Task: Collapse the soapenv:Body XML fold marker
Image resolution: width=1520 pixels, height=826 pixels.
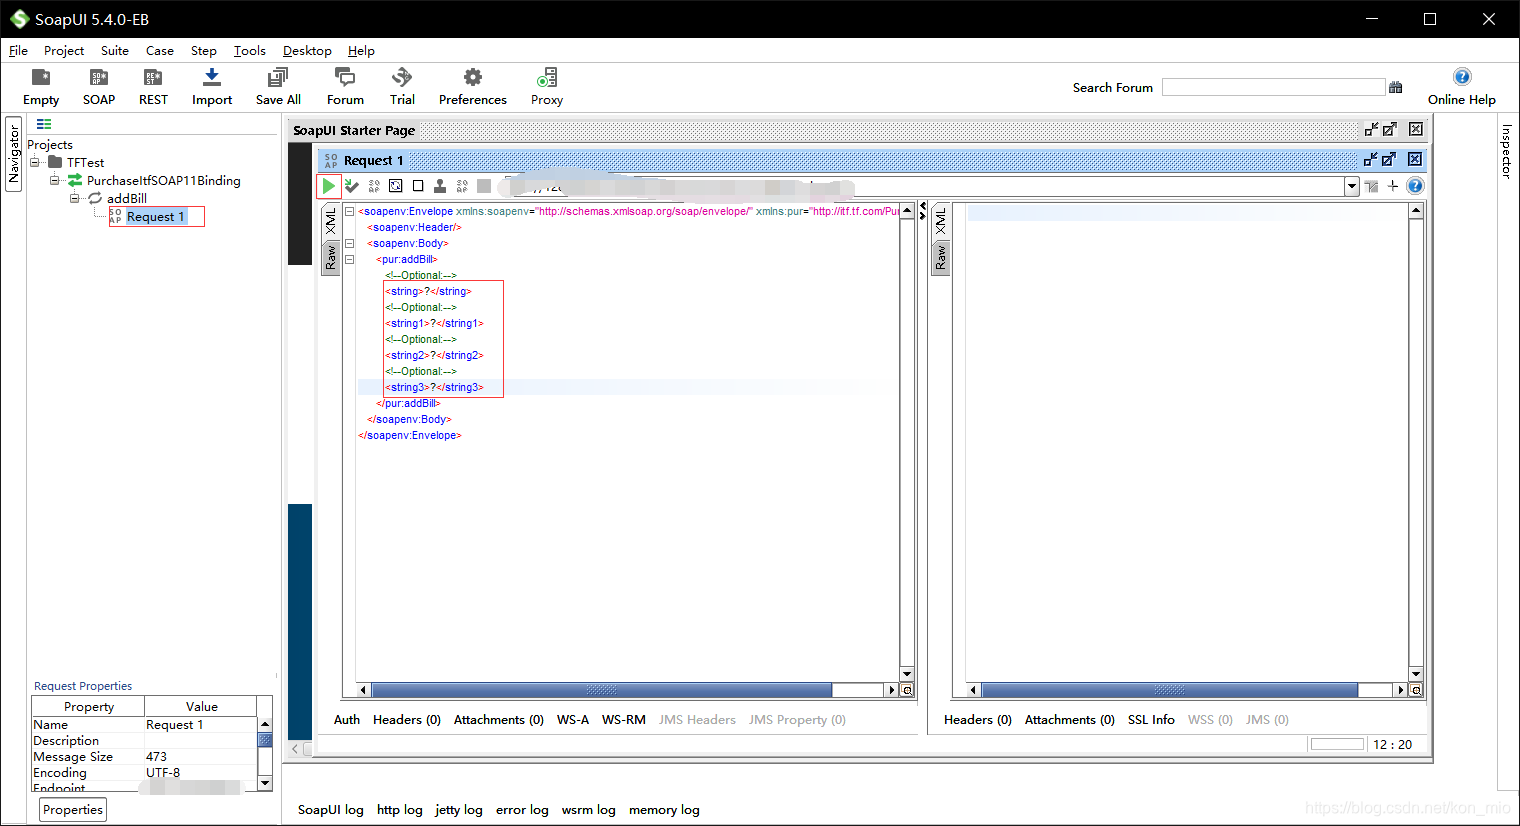Action: click(349, 243)
